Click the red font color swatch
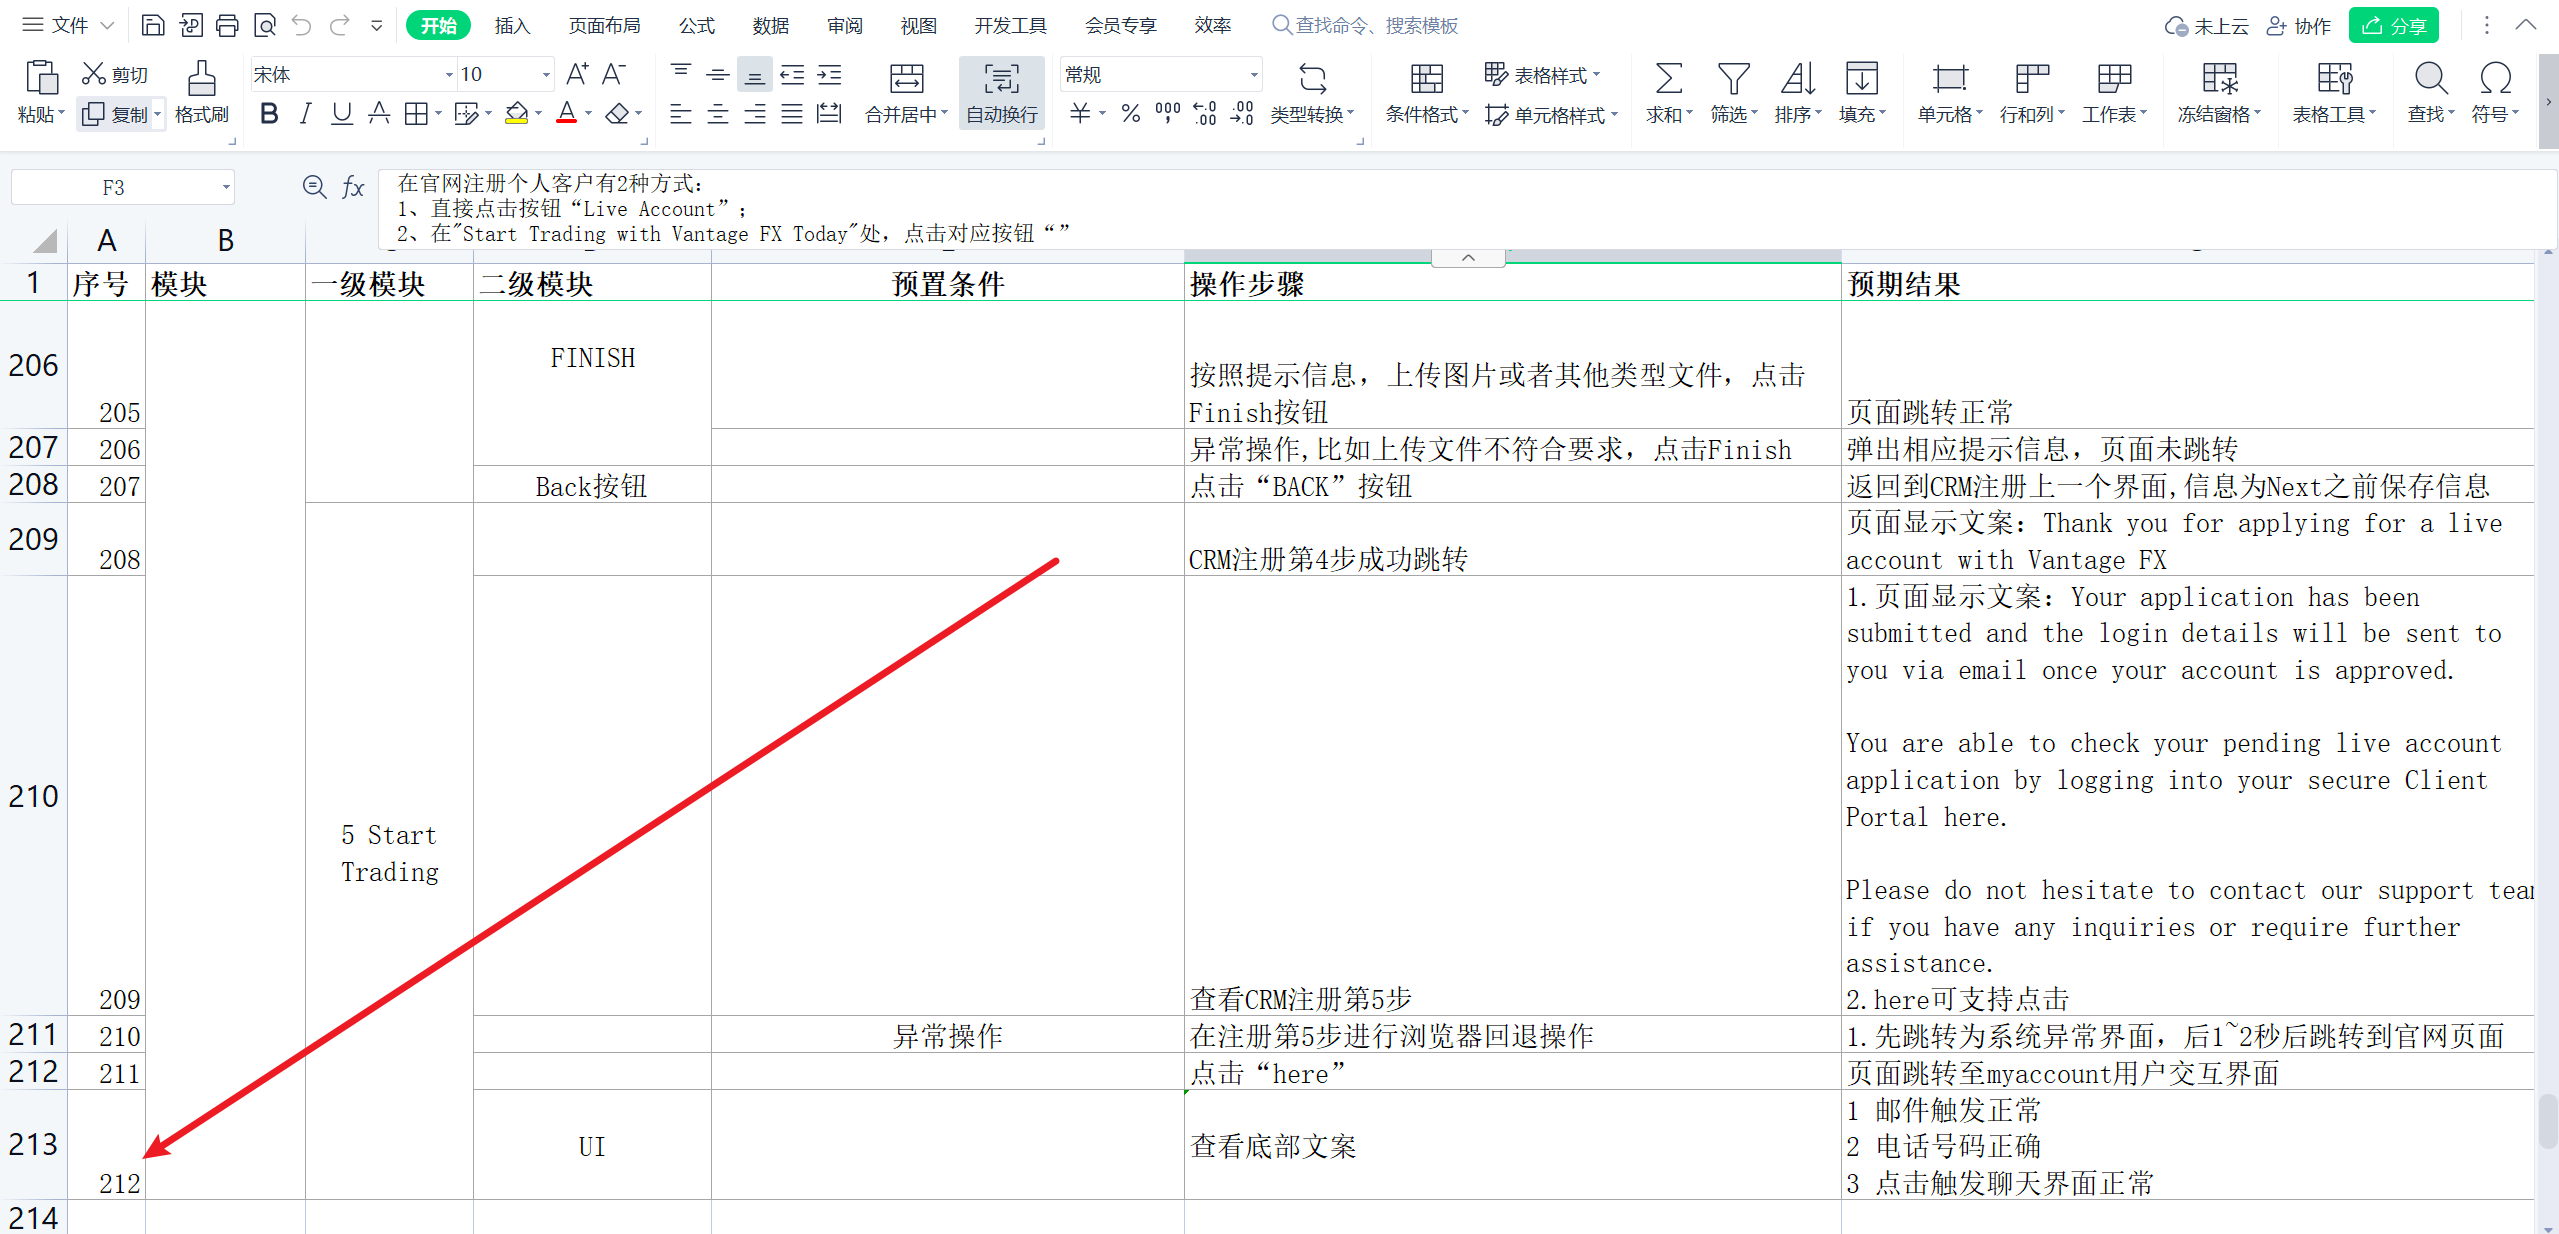The image size is (2559, 1234). pyautogui.click(x=566, y=114)
